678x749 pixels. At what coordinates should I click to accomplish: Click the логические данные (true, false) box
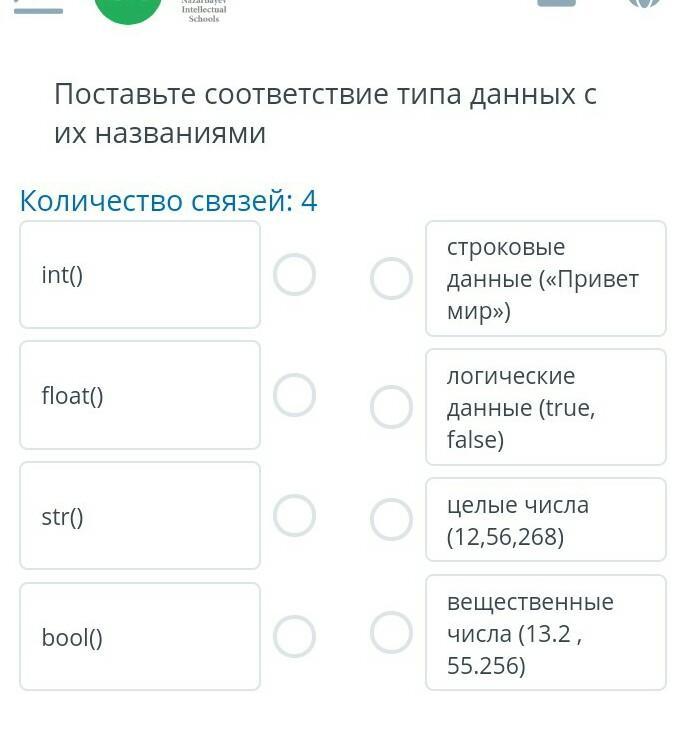click(545, 407)
